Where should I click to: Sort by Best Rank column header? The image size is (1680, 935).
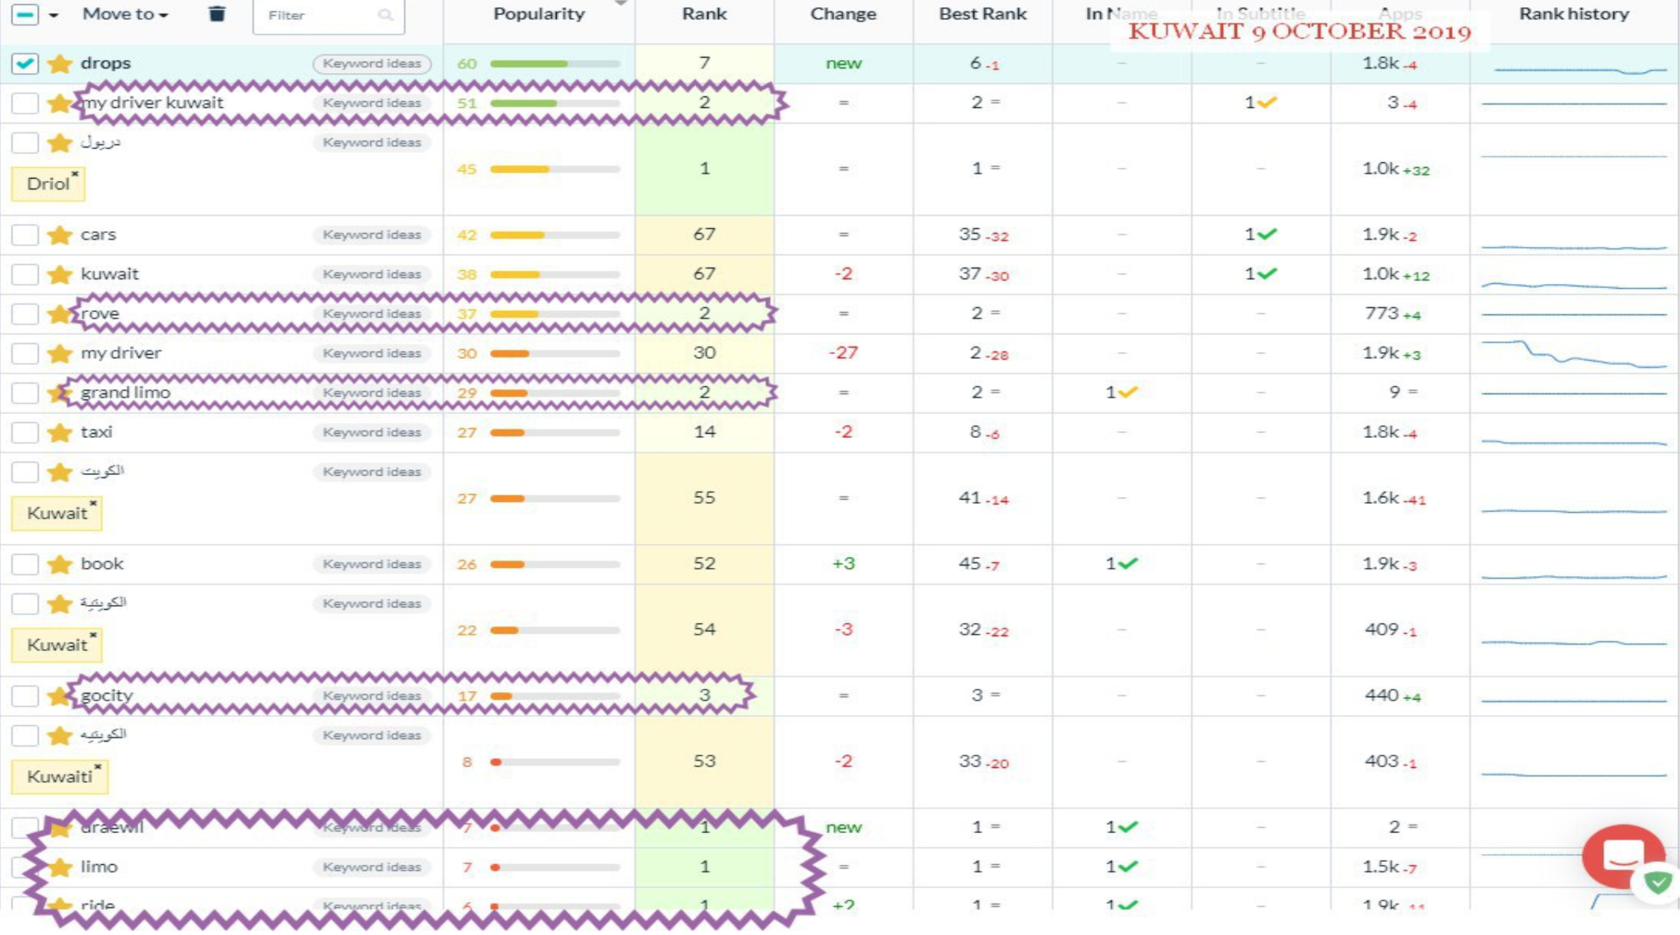[983, 14]
